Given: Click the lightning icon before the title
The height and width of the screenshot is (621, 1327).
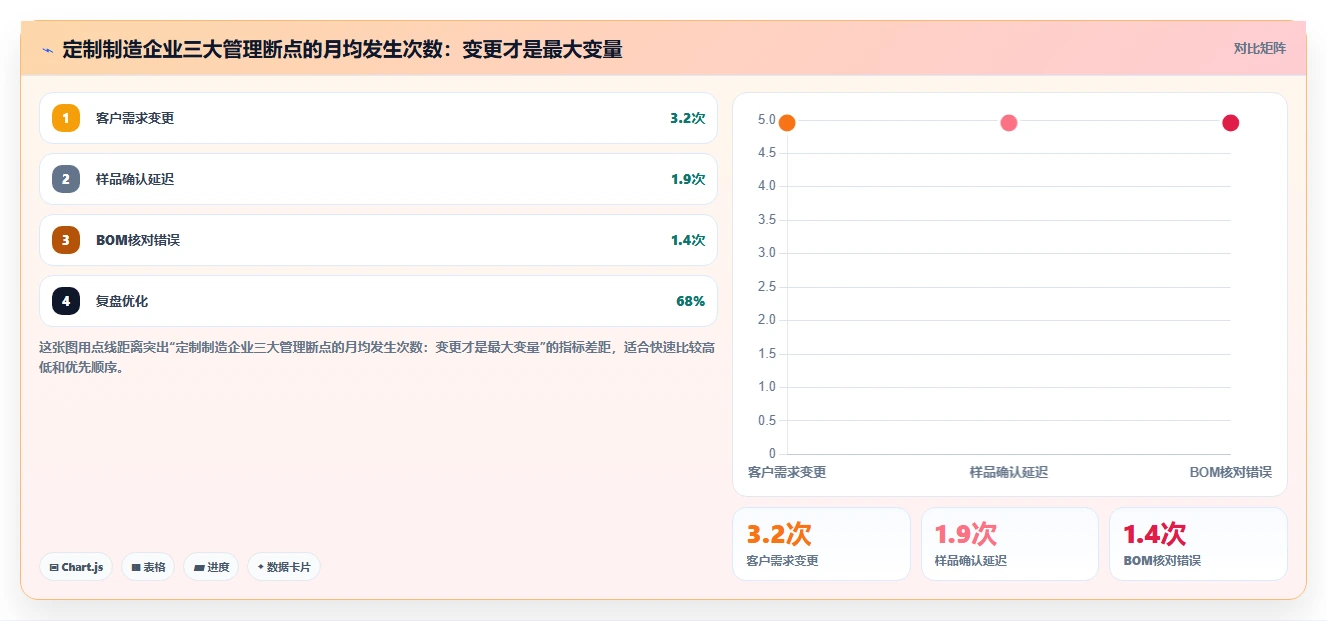Looking at the screenshot, I should [47, 49].
